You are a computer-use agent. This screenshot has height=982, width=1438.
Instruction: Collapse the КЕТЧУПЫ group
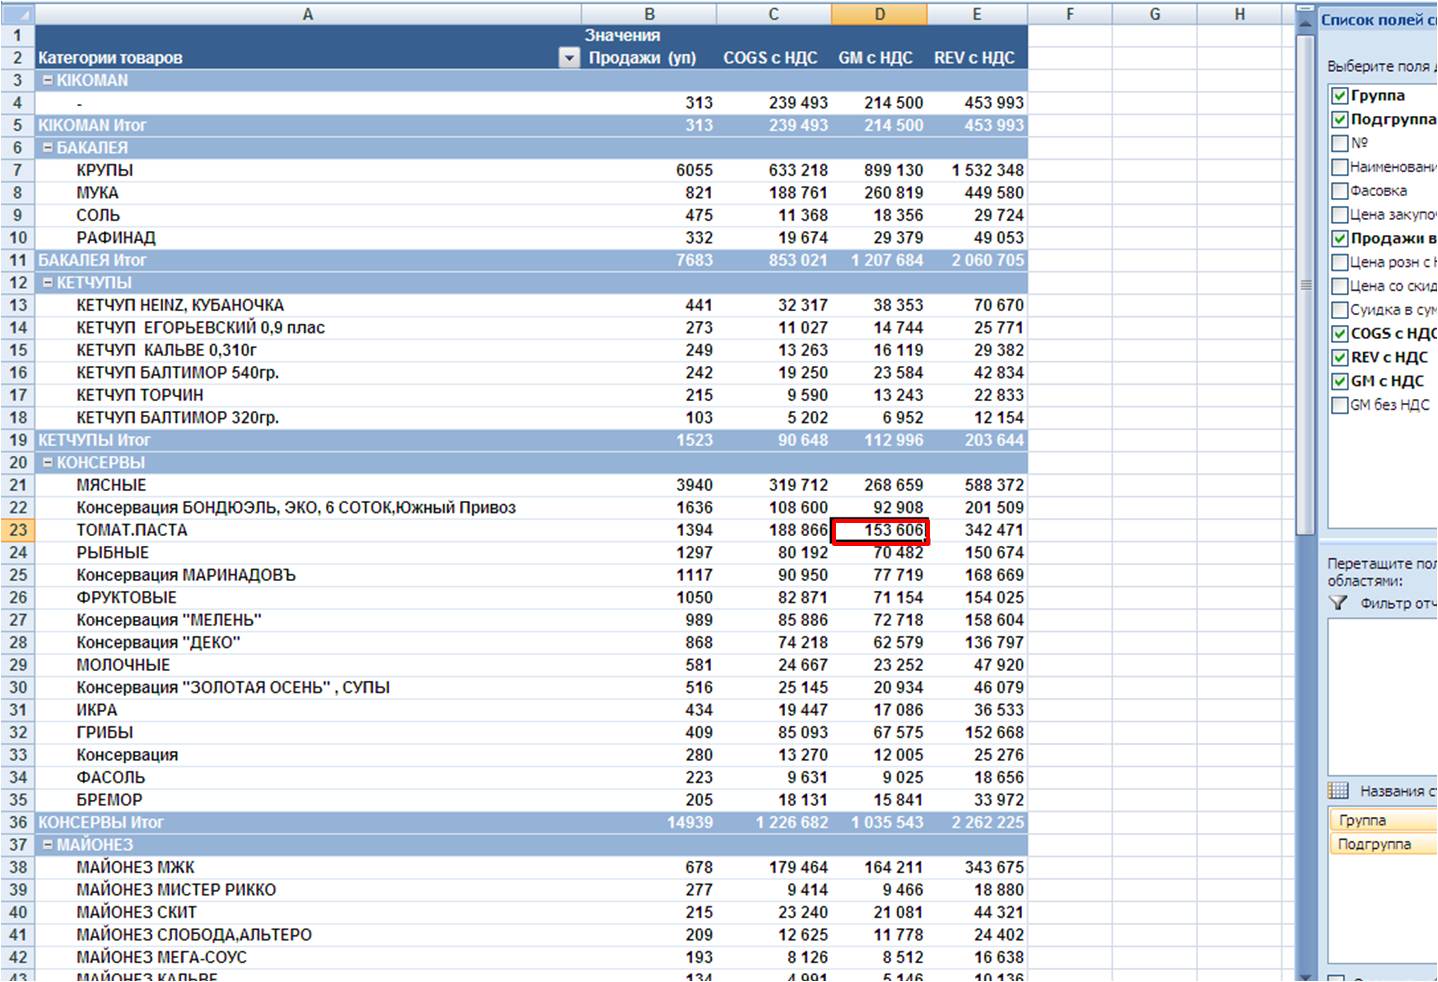coord(47,283)
